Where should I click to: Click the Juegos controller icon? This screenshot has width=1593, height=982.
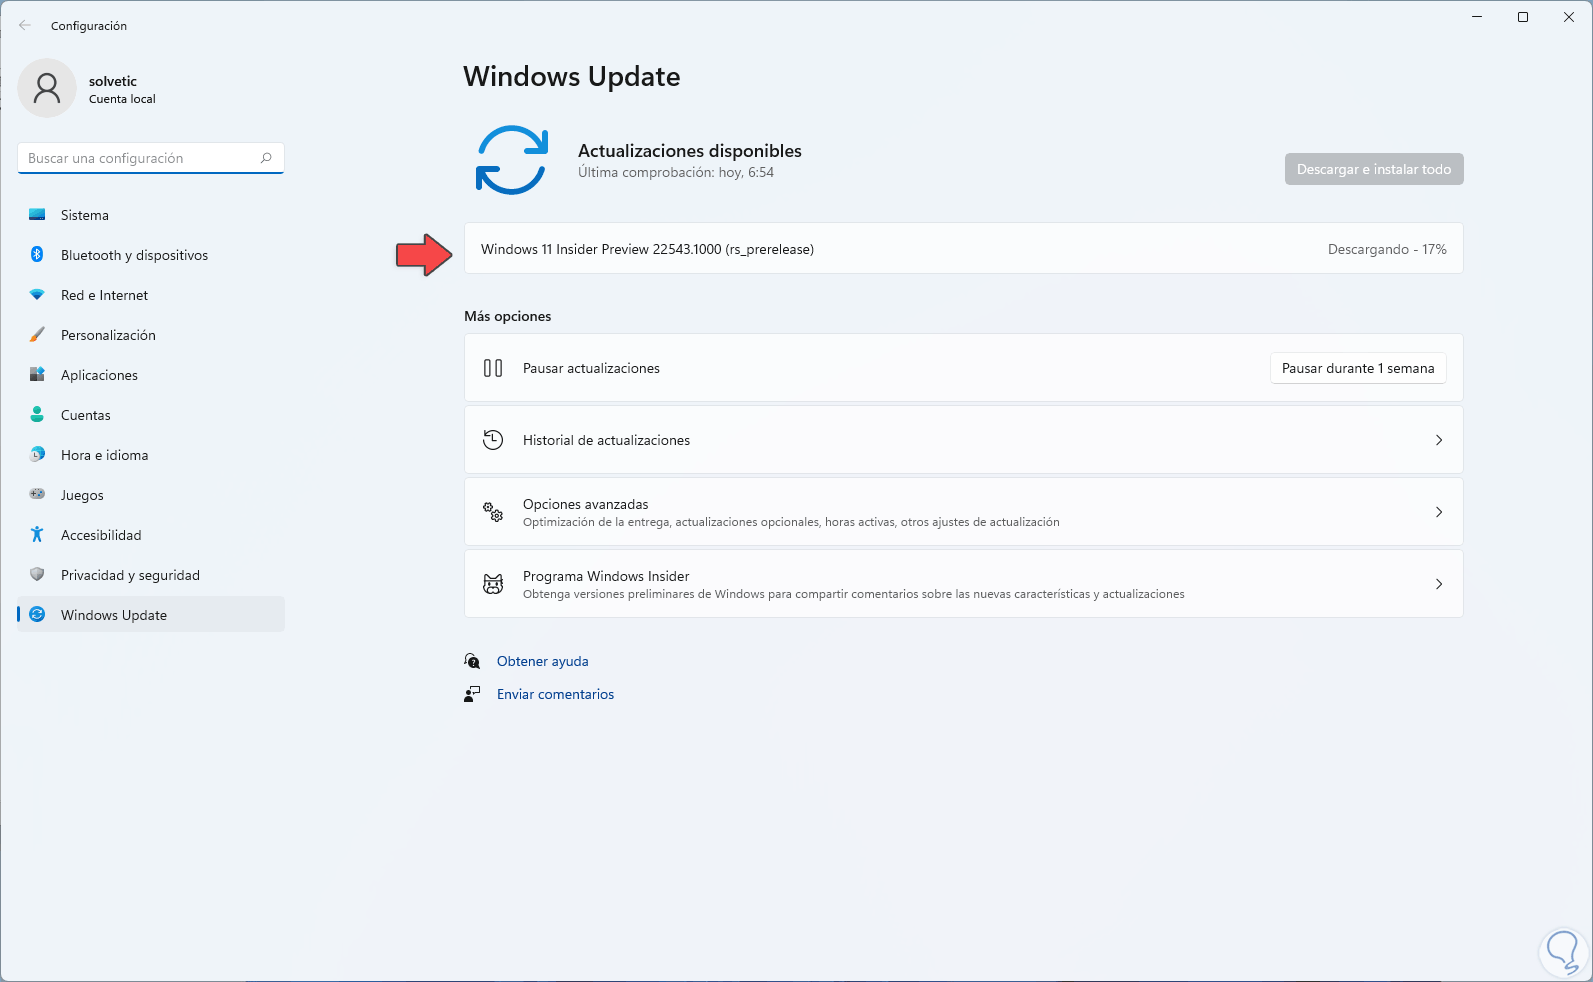tap(37, 494)
